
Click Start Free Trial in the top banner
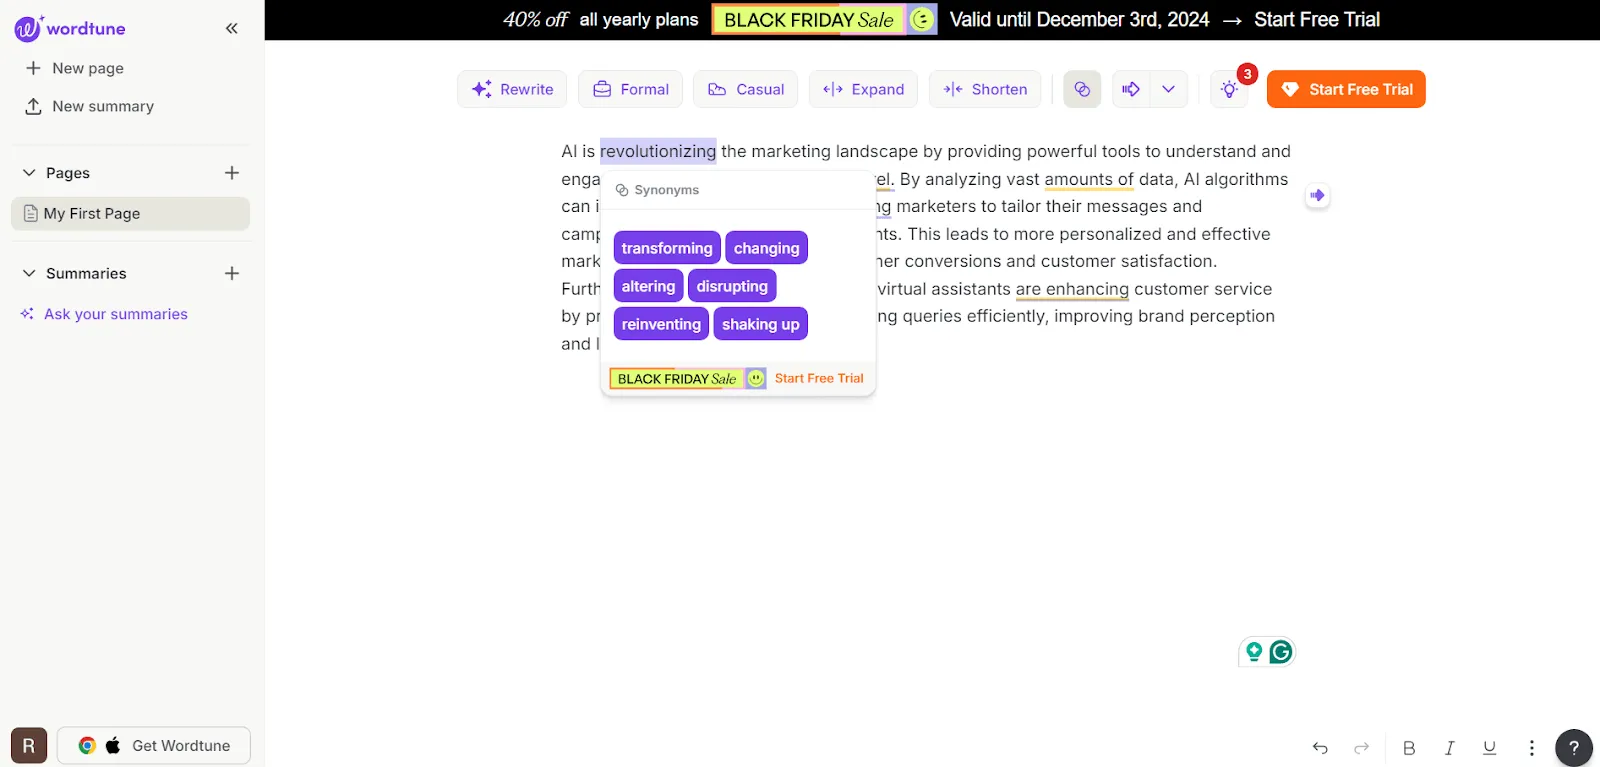click(1317, 20)
